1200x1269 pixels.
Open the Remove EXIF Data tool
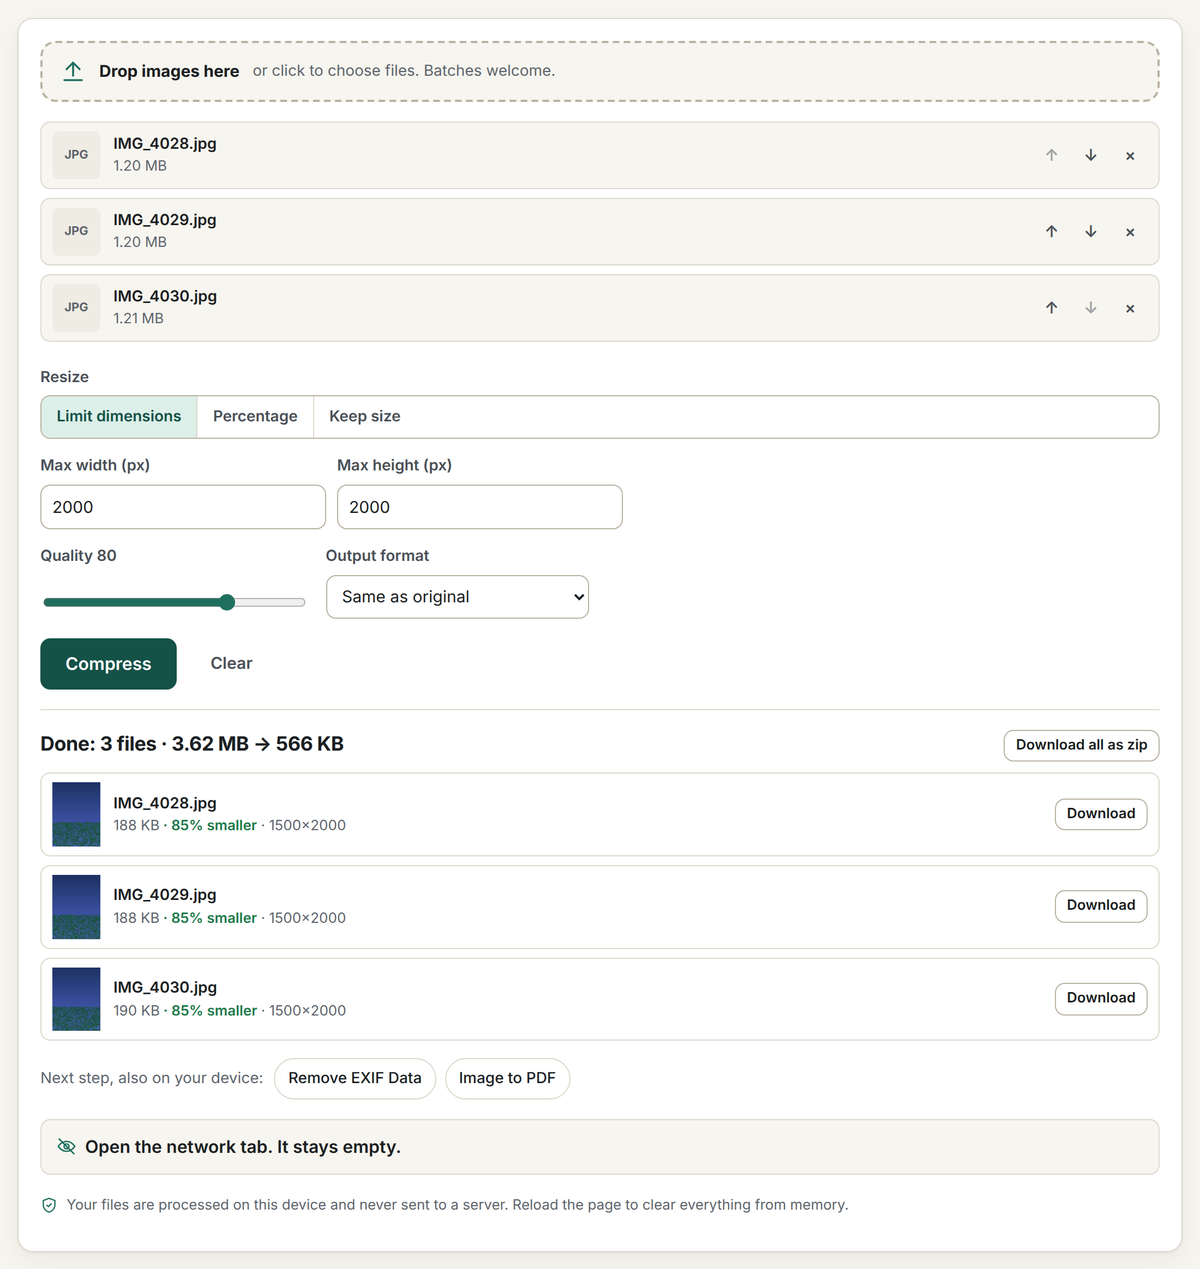click(x=355, y=1078)
